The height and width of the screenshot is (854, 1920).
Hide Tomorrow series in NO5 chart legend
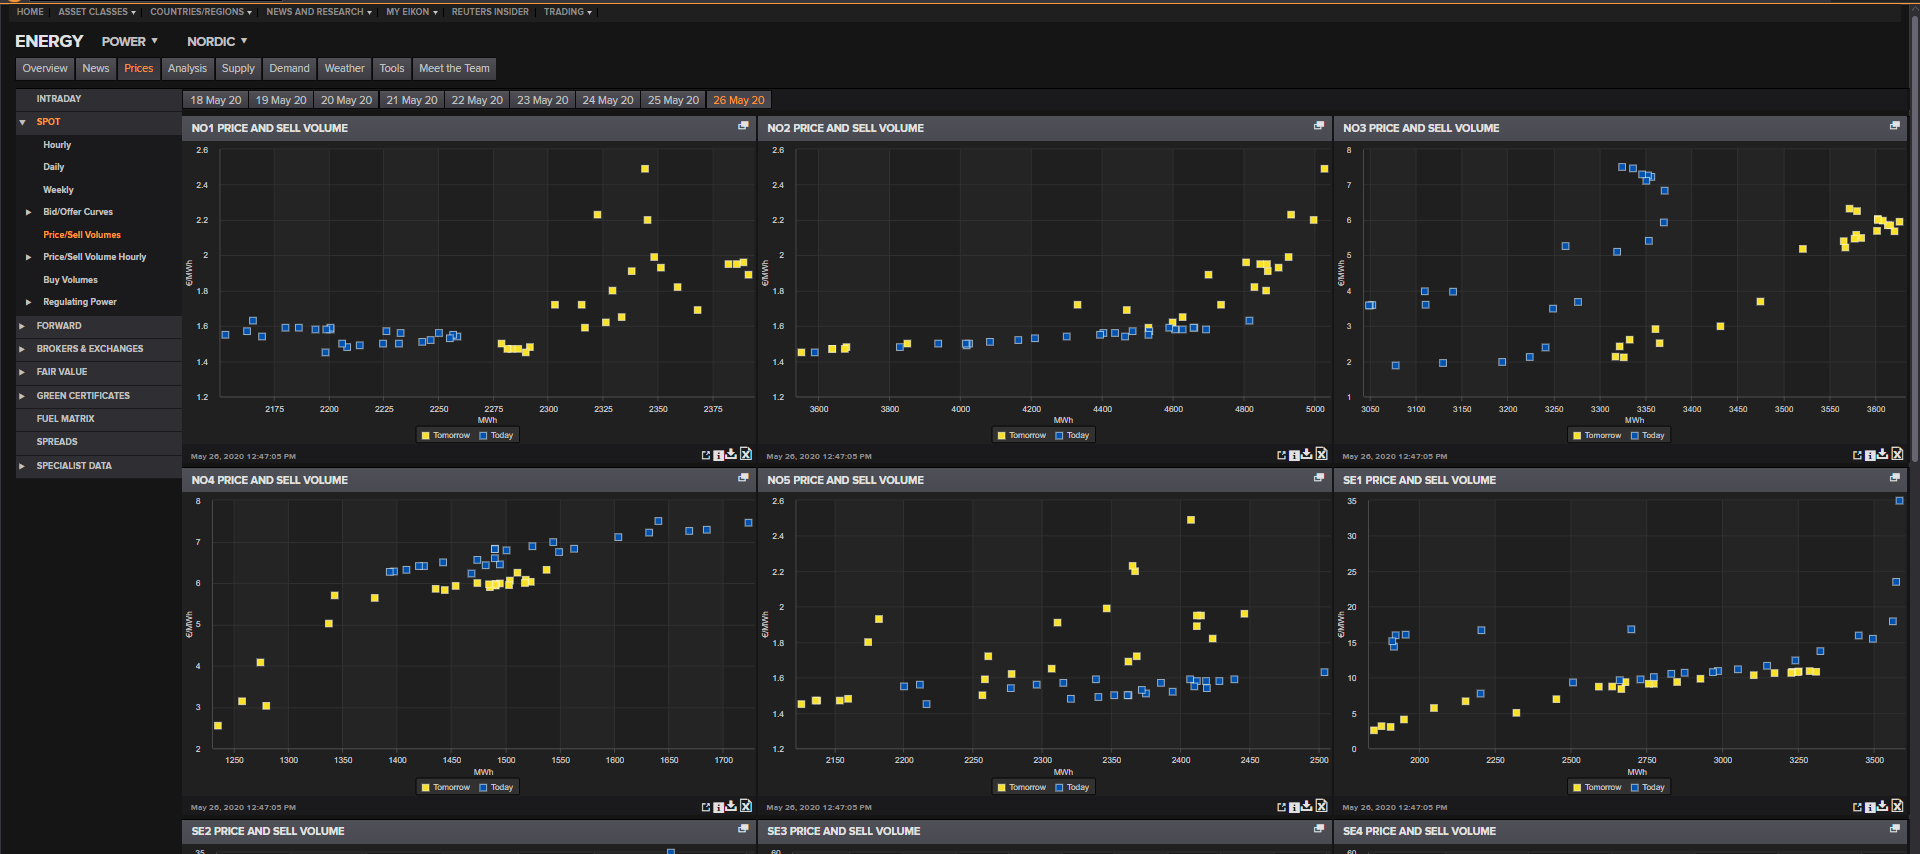pos(1021,787)
